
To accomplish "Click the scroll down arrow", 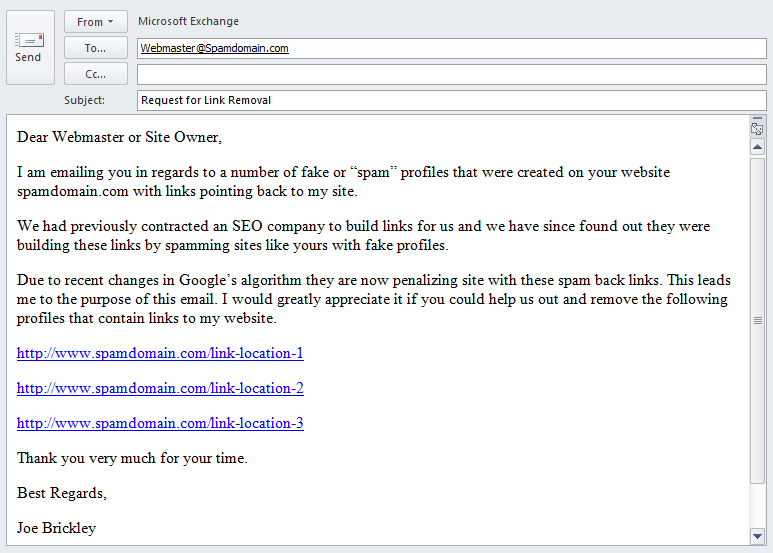I will click(x=757, y=536).
